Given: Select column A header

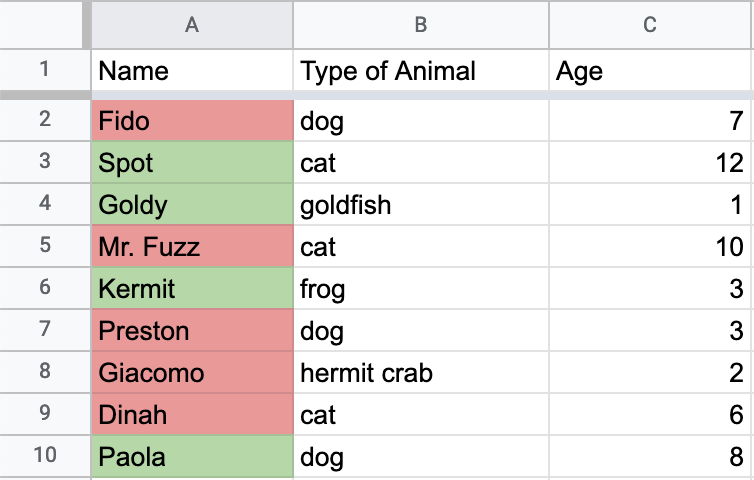Looking at the screenshot, I should [x=192, y=24].
